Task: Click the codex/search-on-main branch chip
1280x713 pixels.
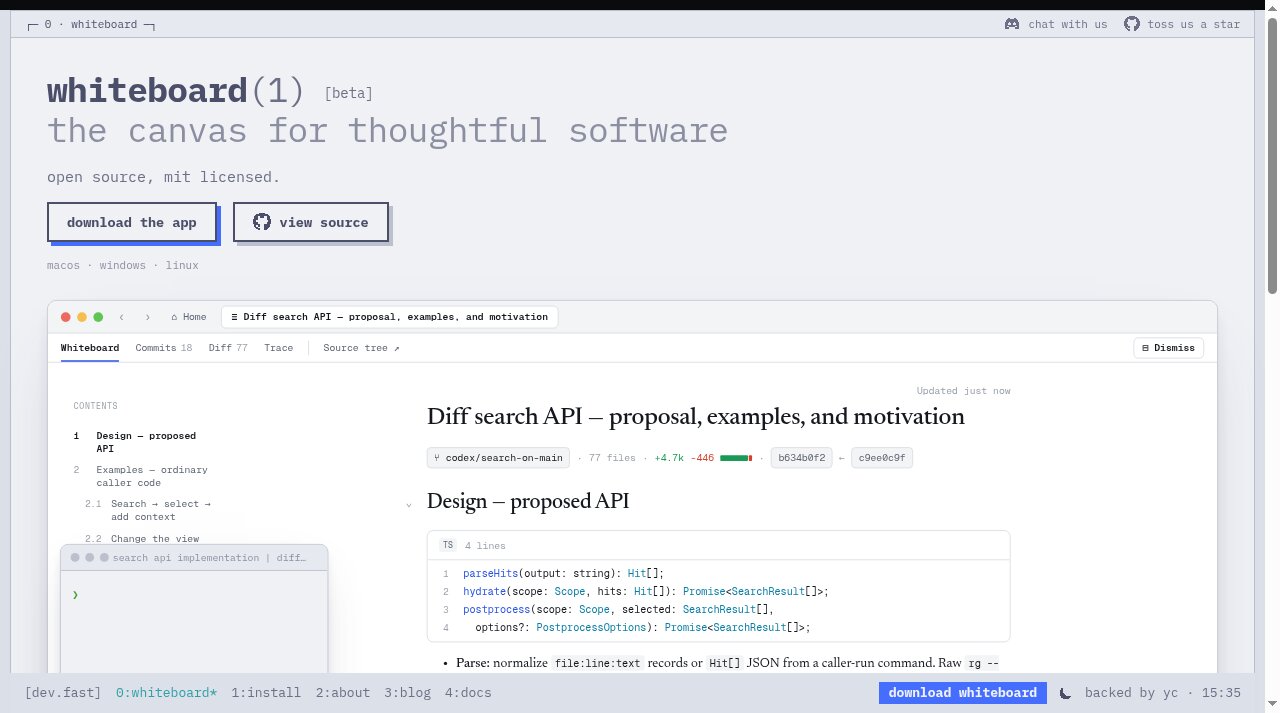Action: [x=498, y=458]
